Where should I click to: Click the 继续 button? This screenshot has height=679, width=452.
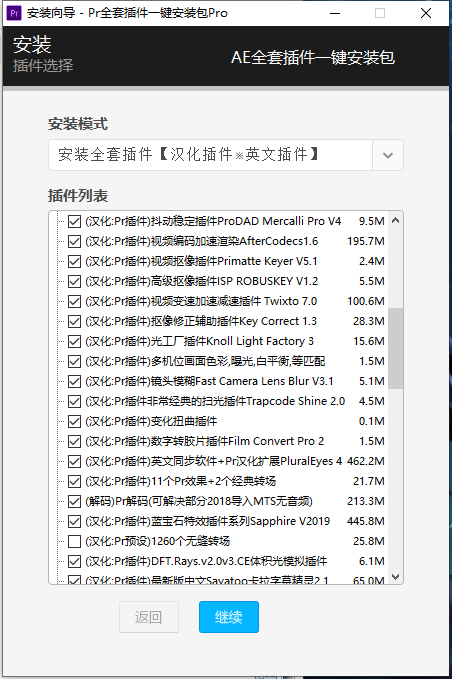tap(229, 617)
